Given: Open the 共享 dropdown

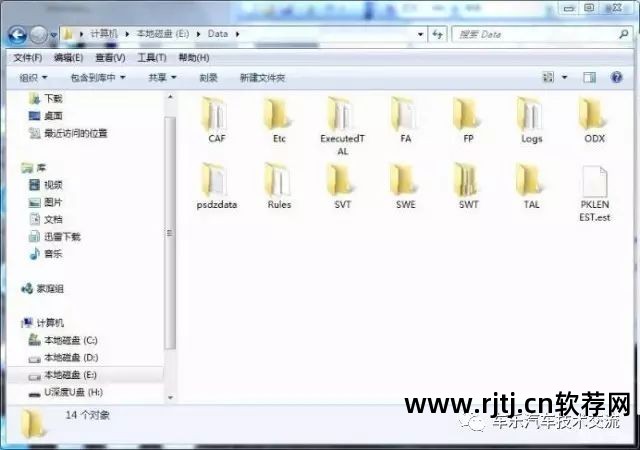Looking at the screenshot, I should click(162, 78).
